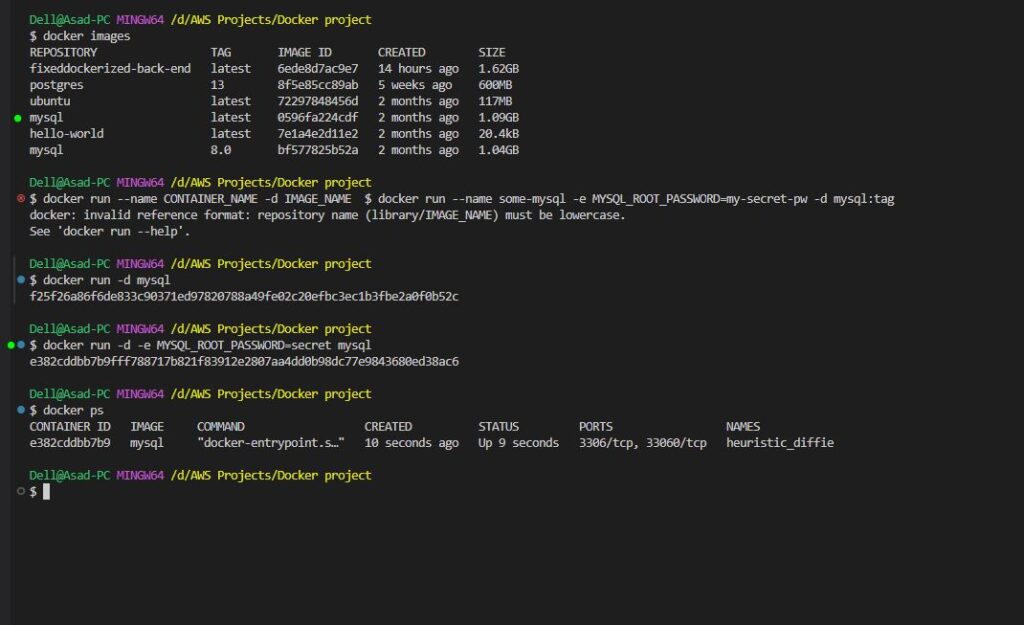Click container ID e382cddbb7b9 in docker ps output
This screenshot has width=1024, height=625.
tap(70, 443)
